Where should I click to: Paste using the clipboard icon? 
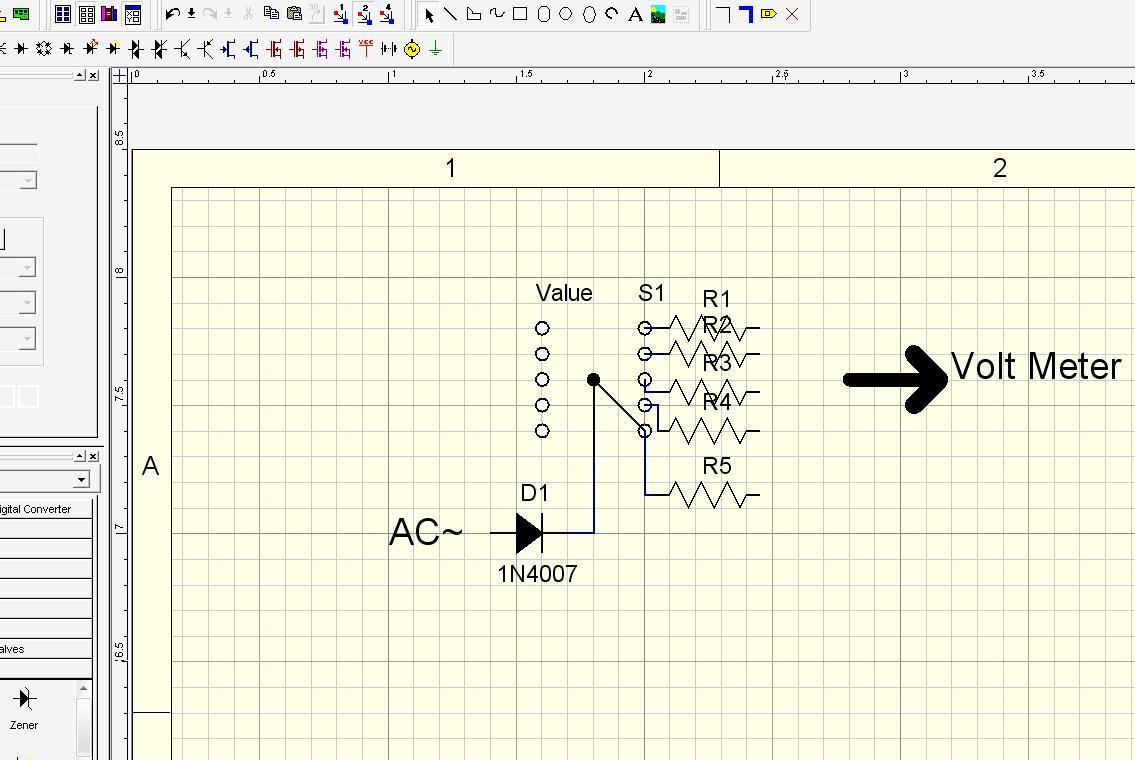[x=294, y=13]
